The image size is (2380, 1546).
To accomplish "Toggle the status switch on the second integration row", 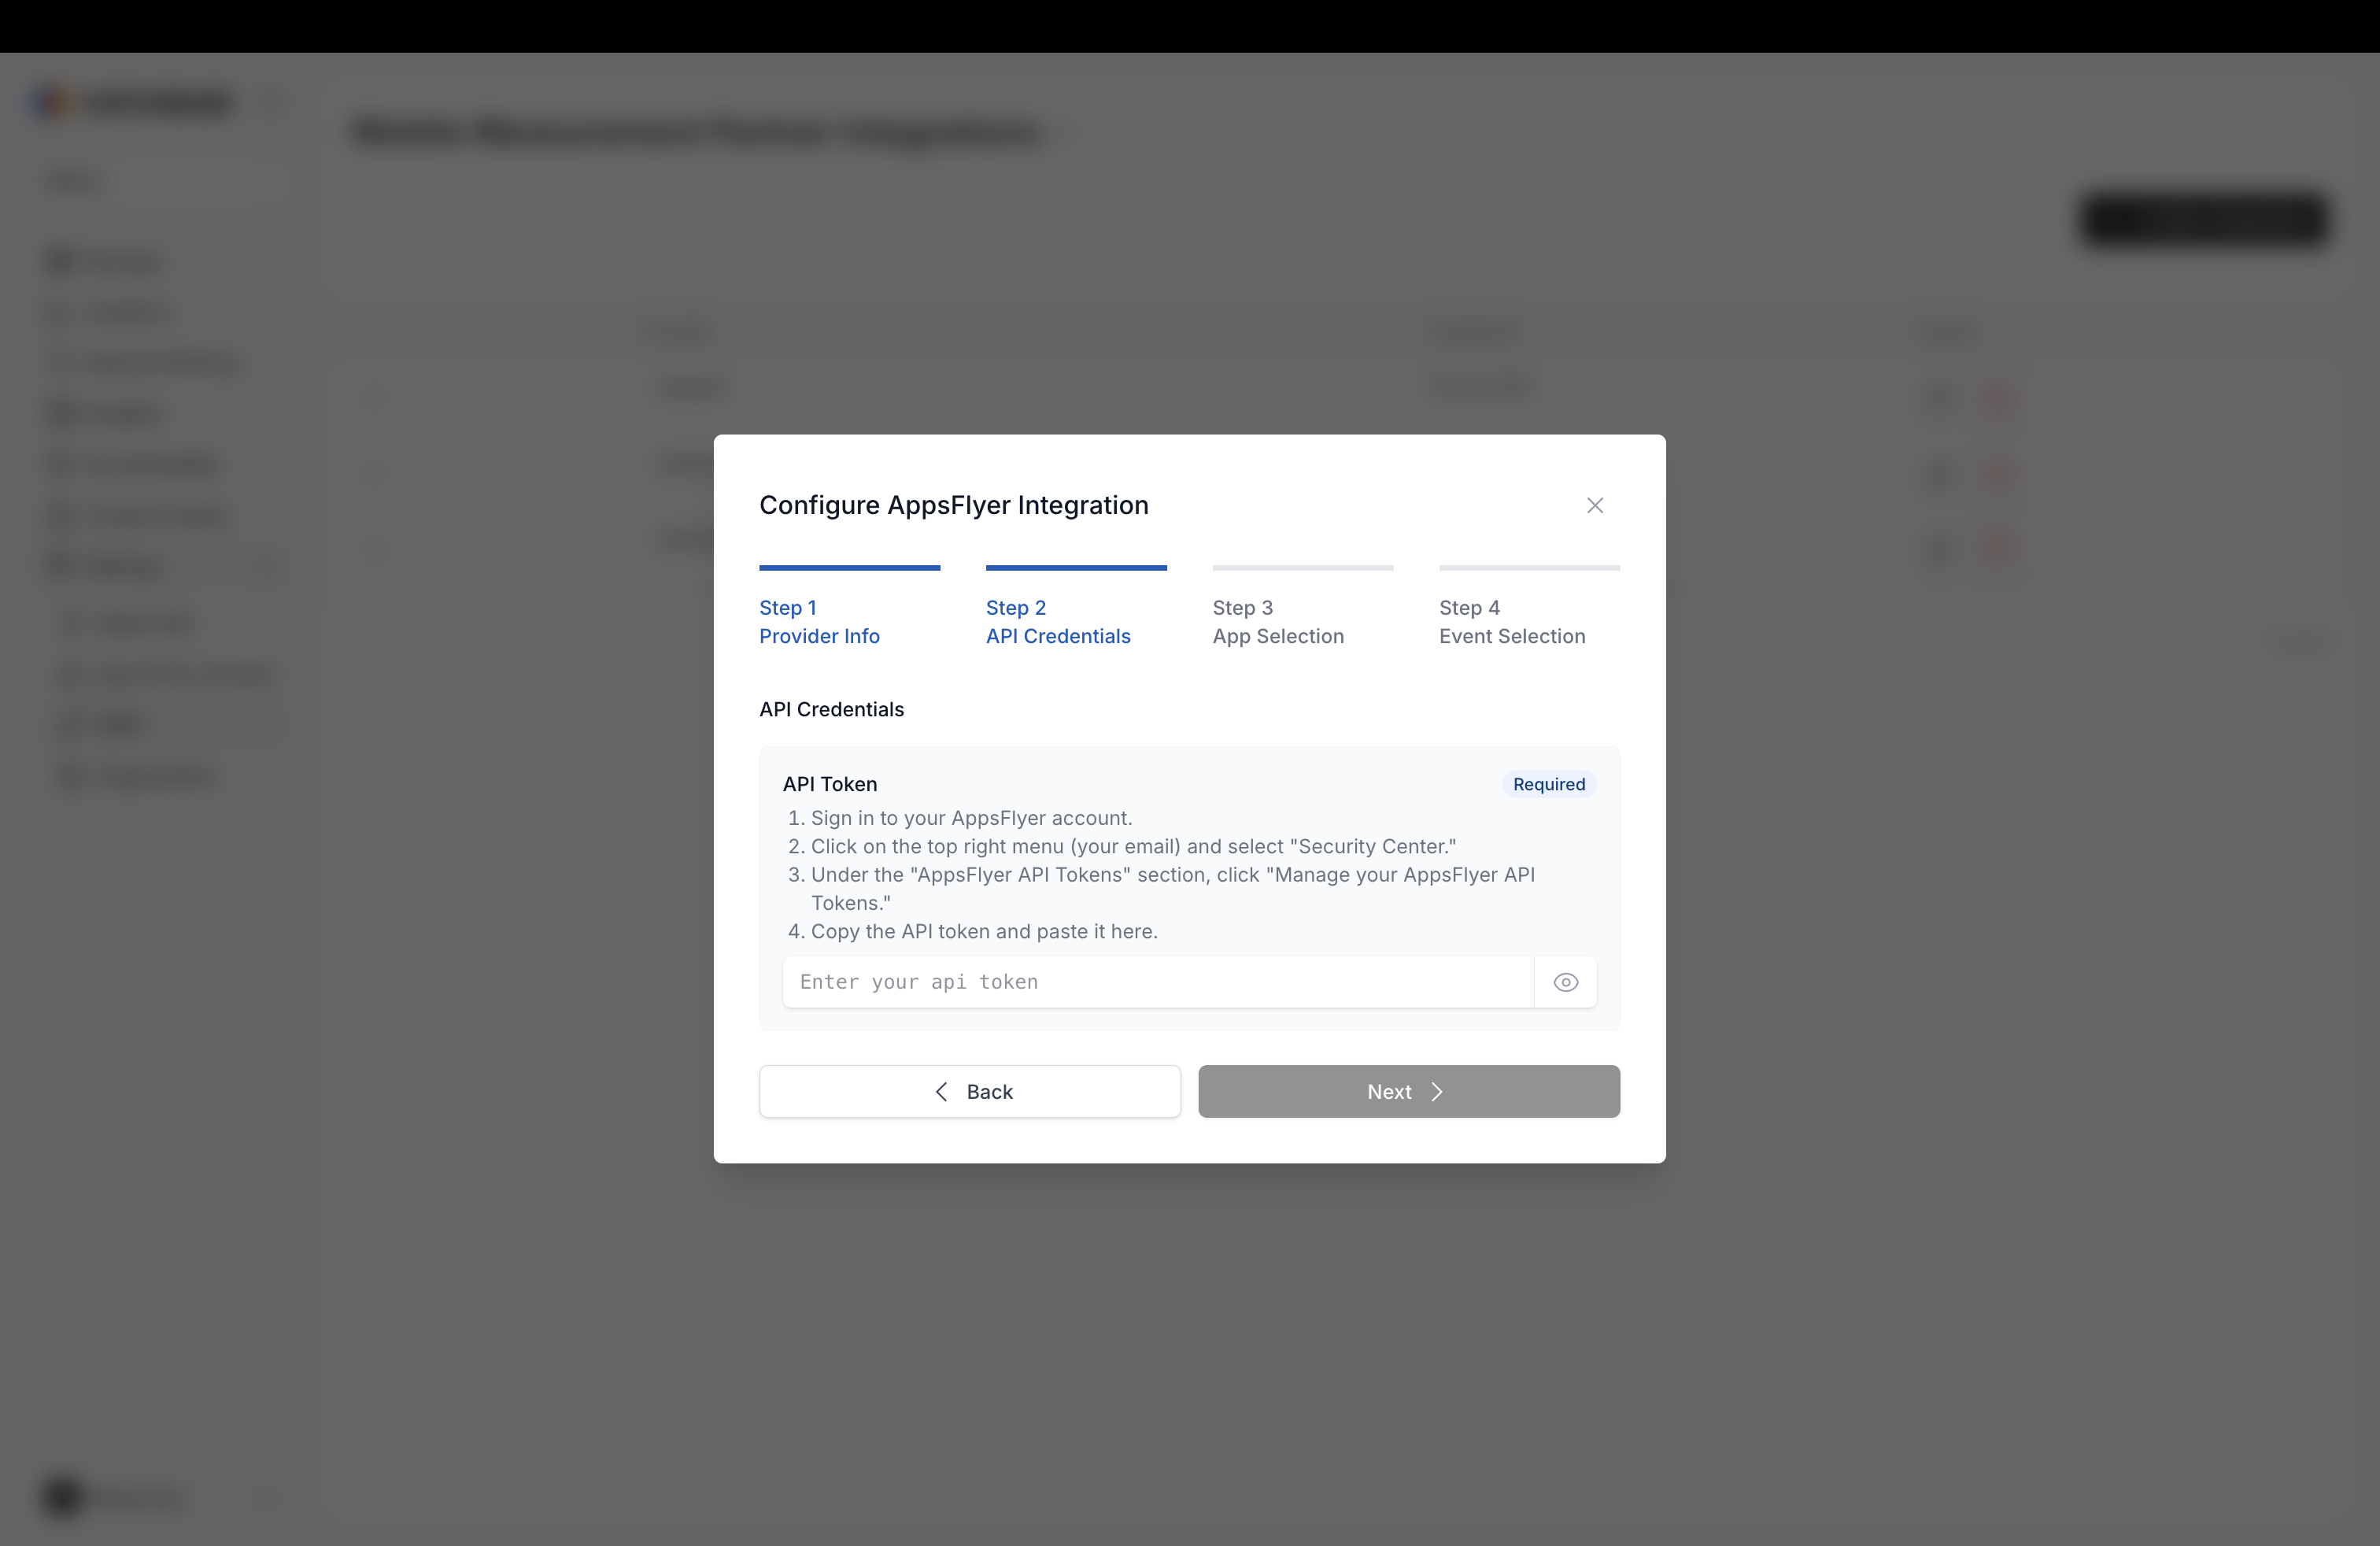I will coord(1937,475).
